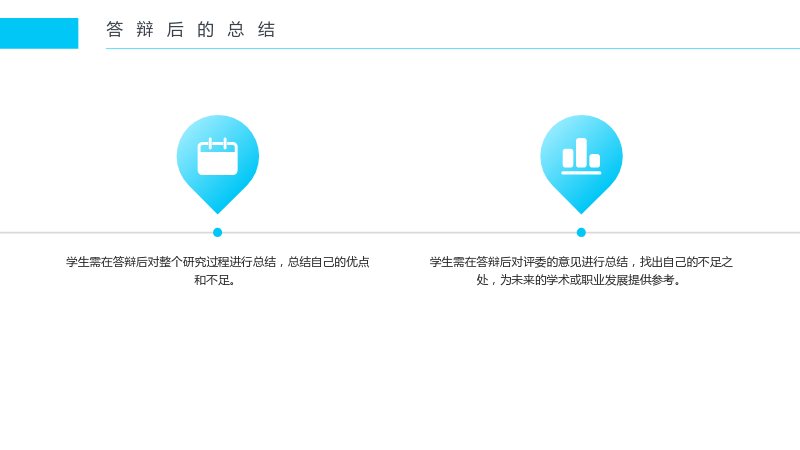This screenshot has width=800, height=450.
Task: Click the bar chart icon in right pin
Action: (x=581, y=156)
